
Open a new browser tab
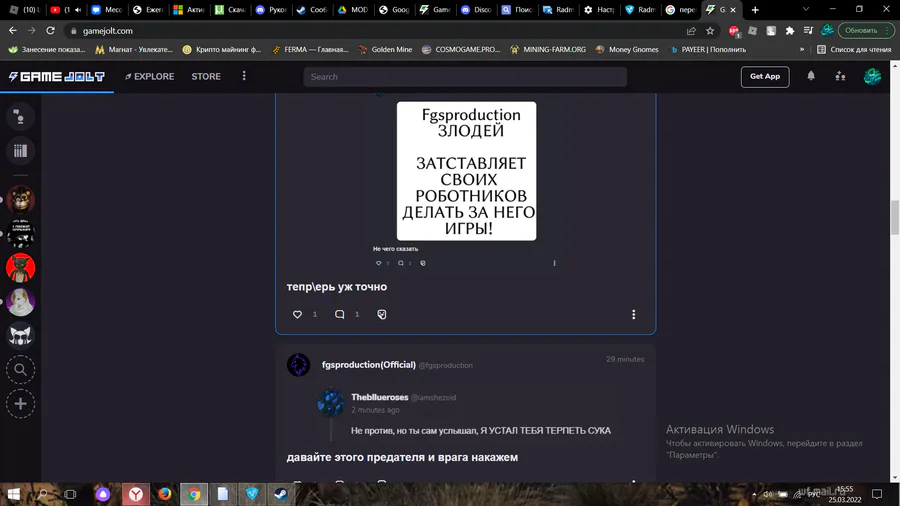pyautogui.click(x=755, y=10)
